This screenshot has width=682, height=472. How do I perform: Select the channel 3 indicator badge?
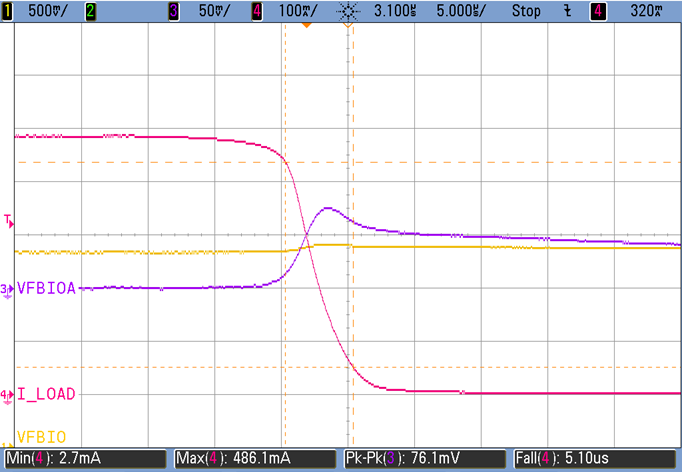point(174,11)
